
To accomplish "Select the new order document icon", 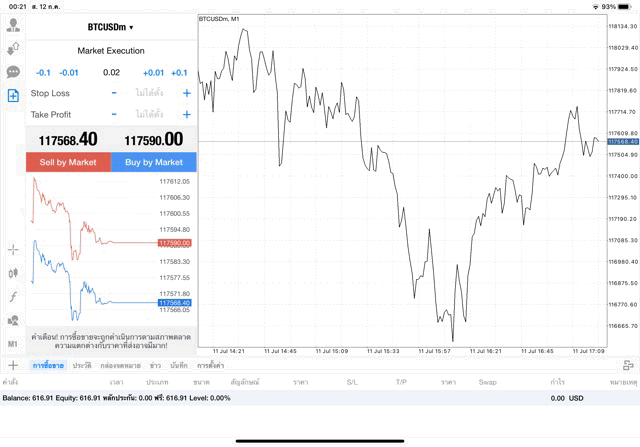I will pyautogui.click(x=13, y=96).
